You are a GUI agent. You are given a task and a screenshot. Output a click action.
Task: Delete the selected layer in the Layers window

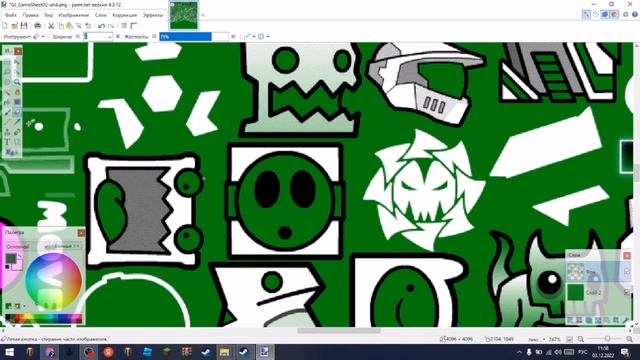pos(579,320)
